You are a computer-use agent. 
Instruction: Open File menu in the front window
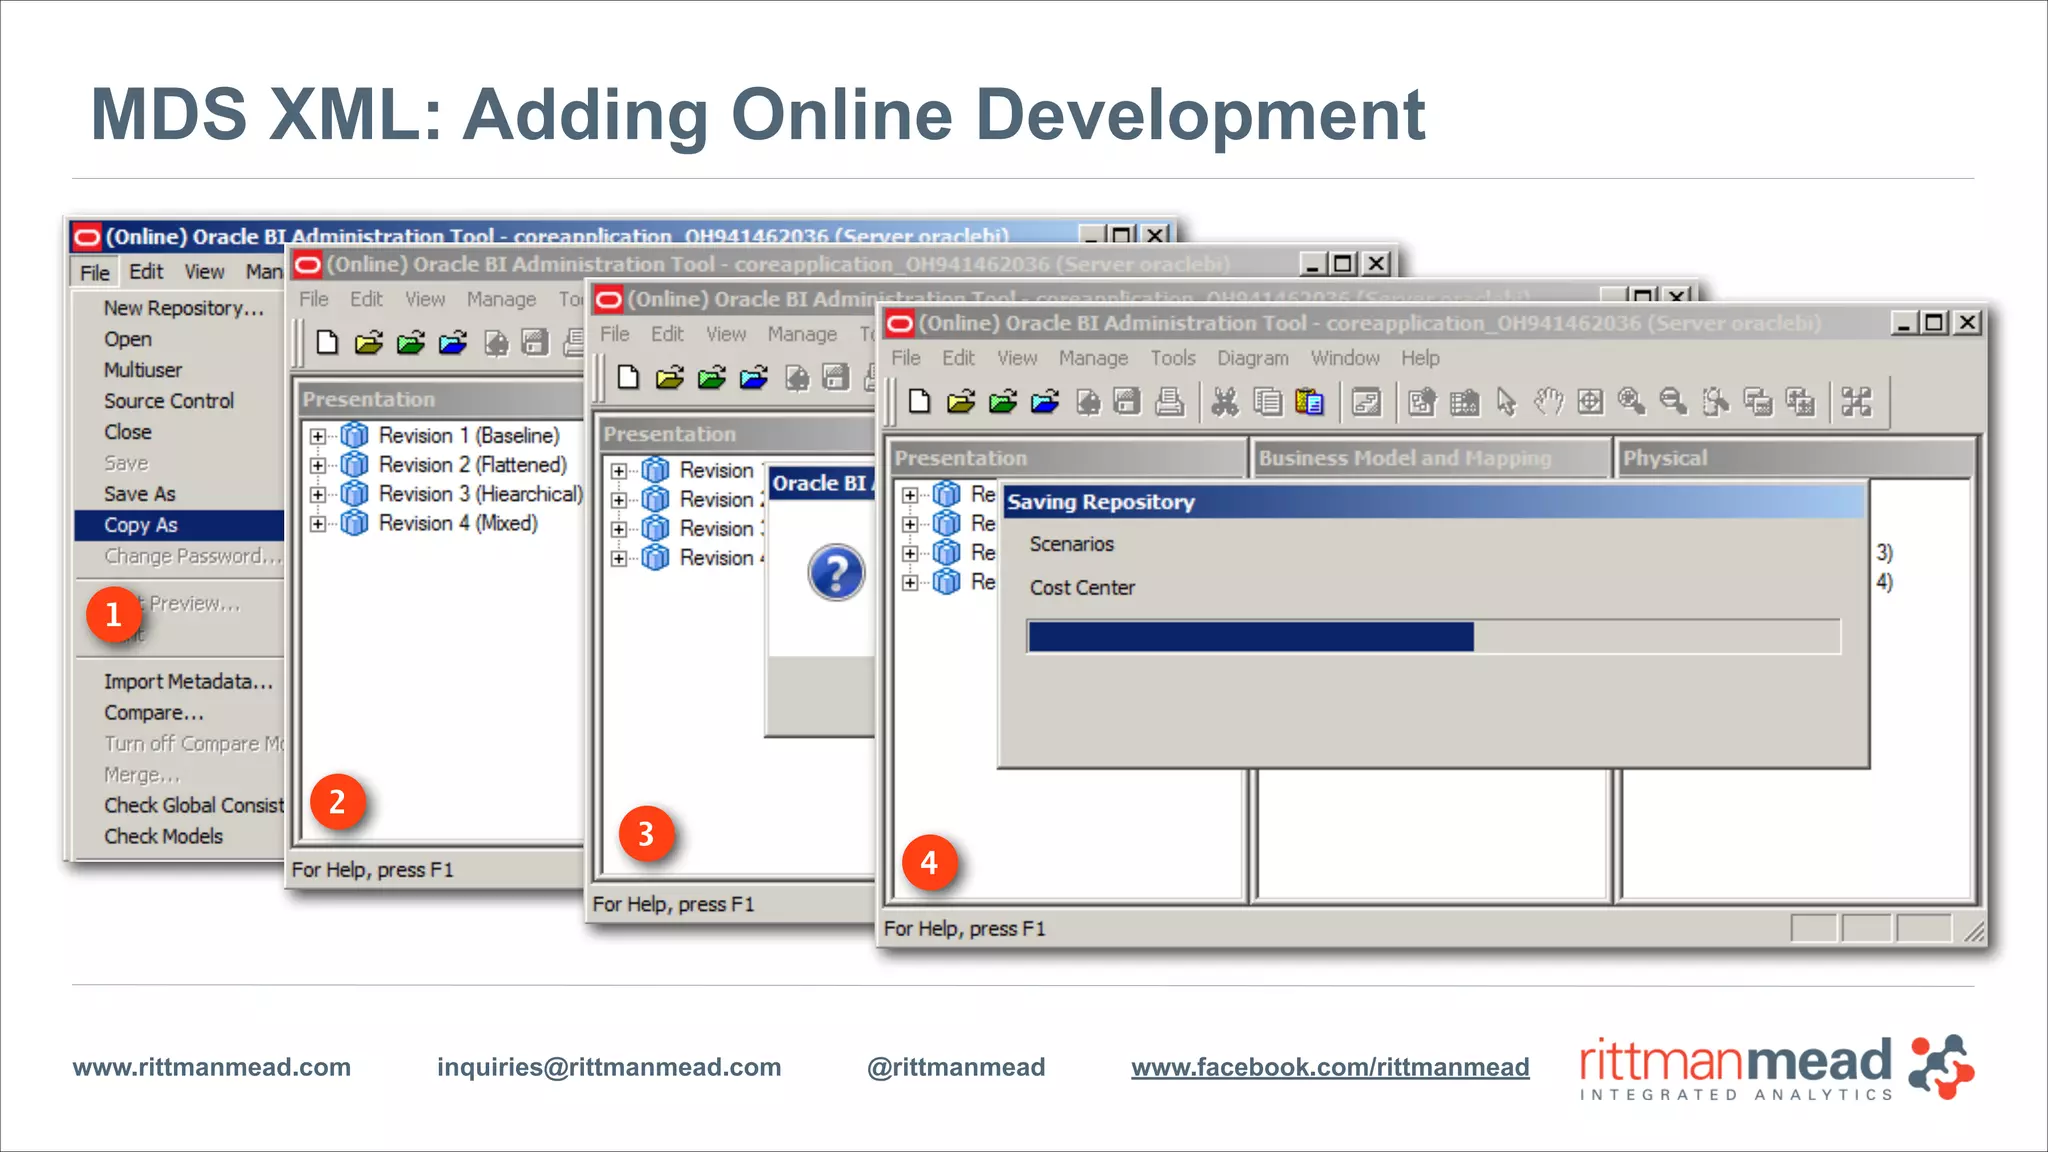906,358
